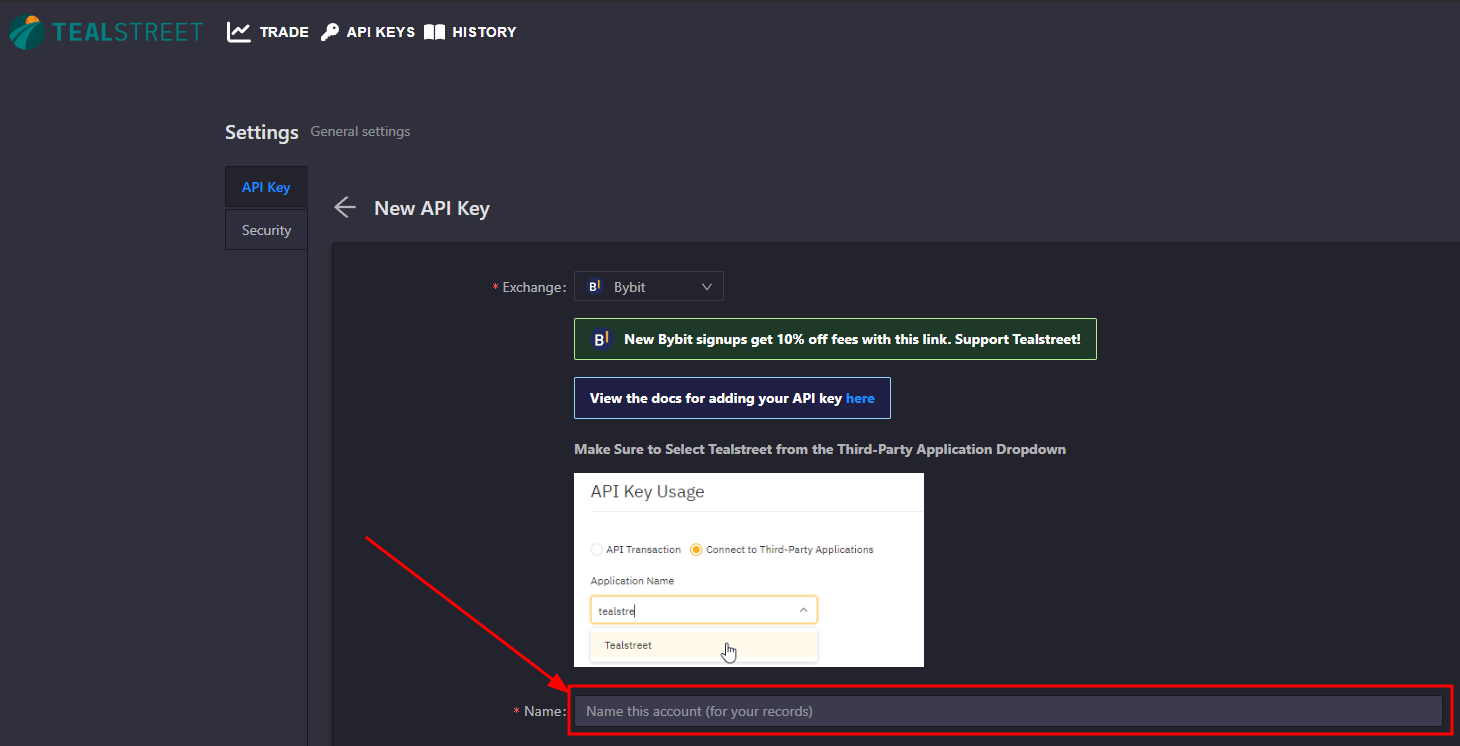Open the API KEYS menu

pos(367,32)
